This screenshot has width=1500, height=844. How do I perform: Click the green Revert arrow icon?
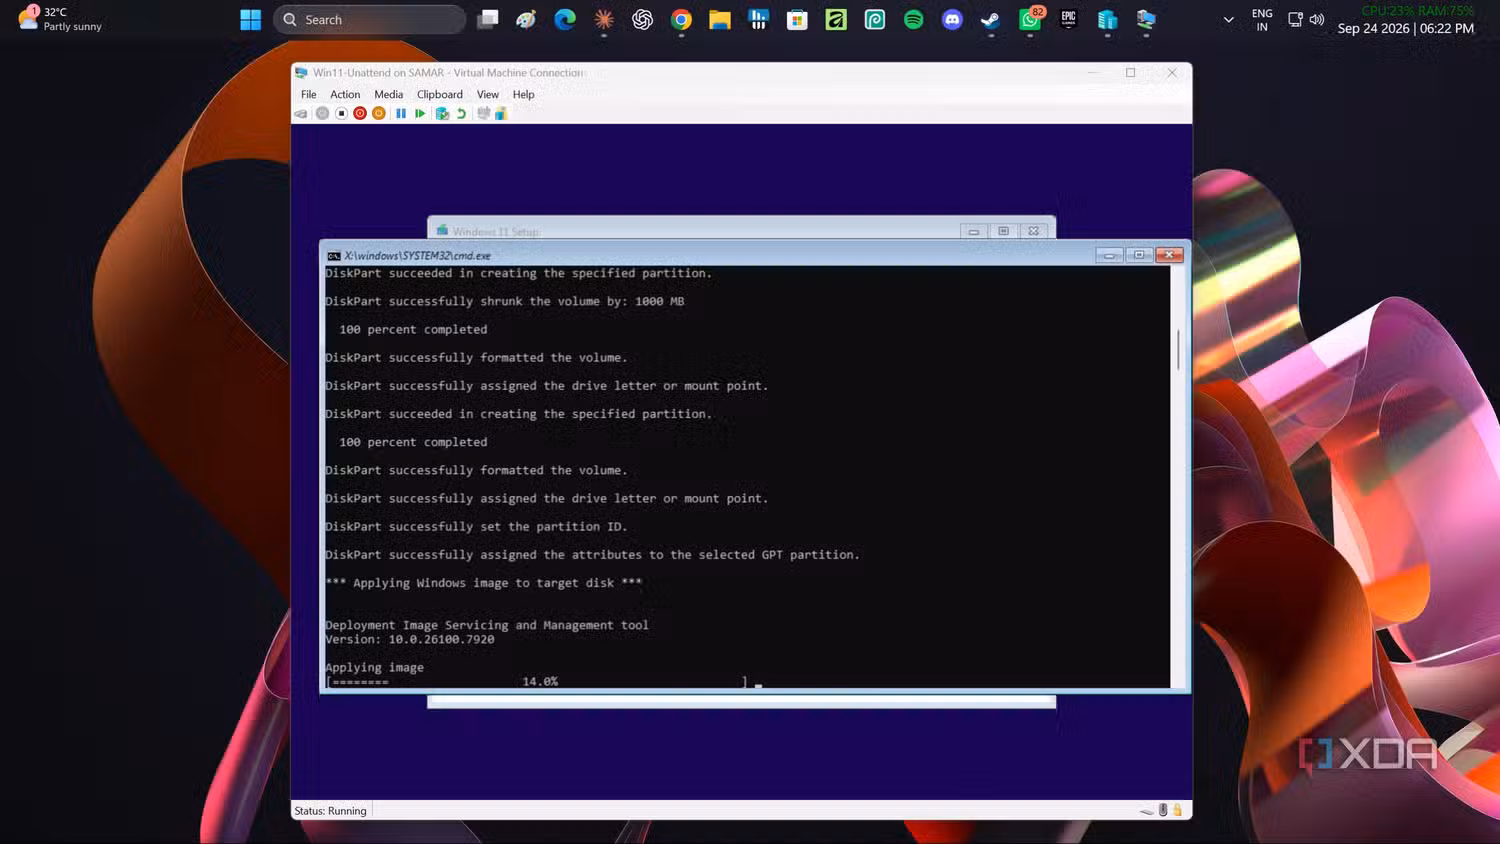461,114
